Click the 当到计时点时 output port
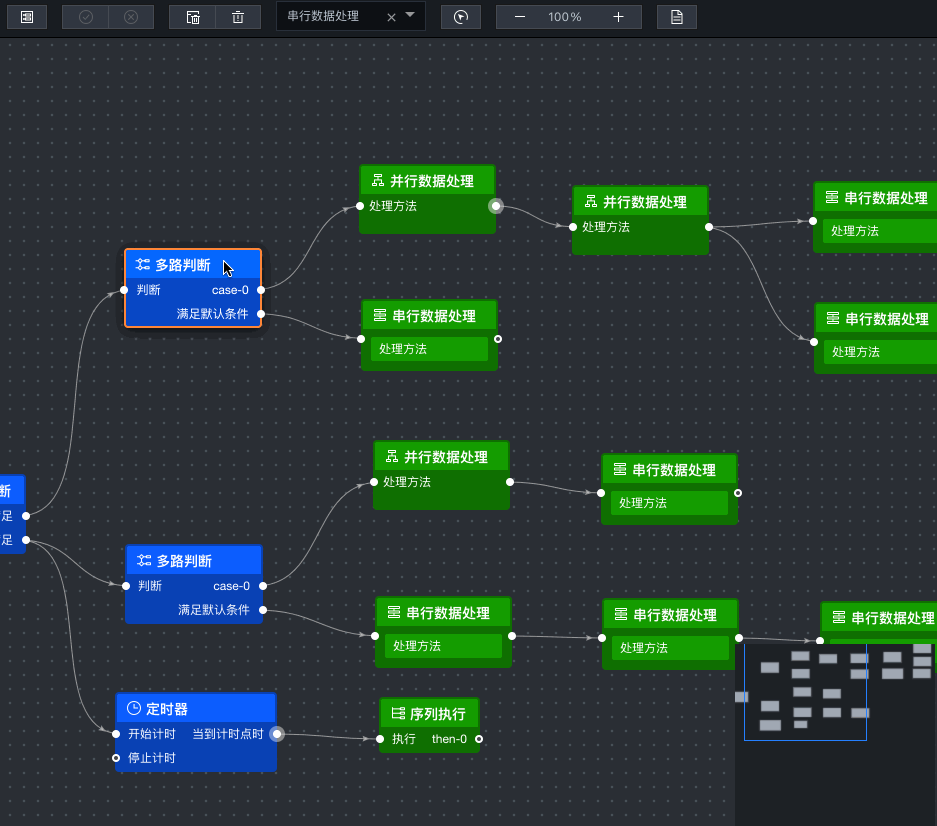Image resolution: width=937 pixels, height=826 pixels. pyautogui.click(x=277, y=734)
